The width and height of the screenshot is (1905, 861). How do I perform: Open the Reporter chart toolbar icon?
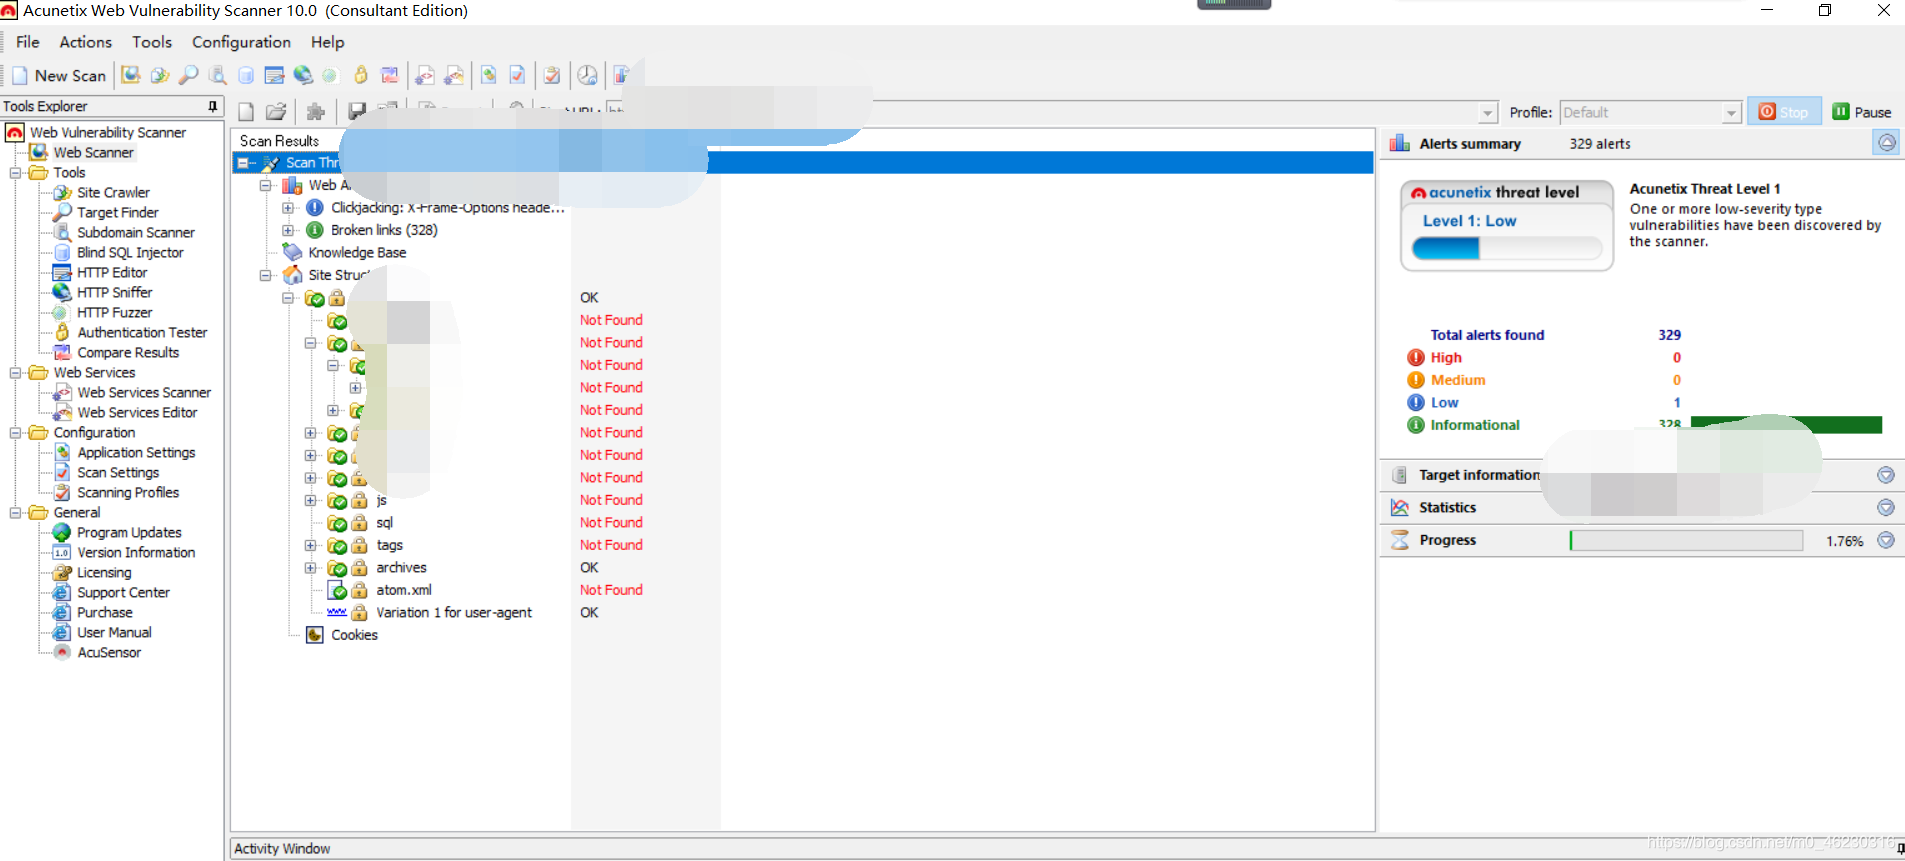pos(621,75)
